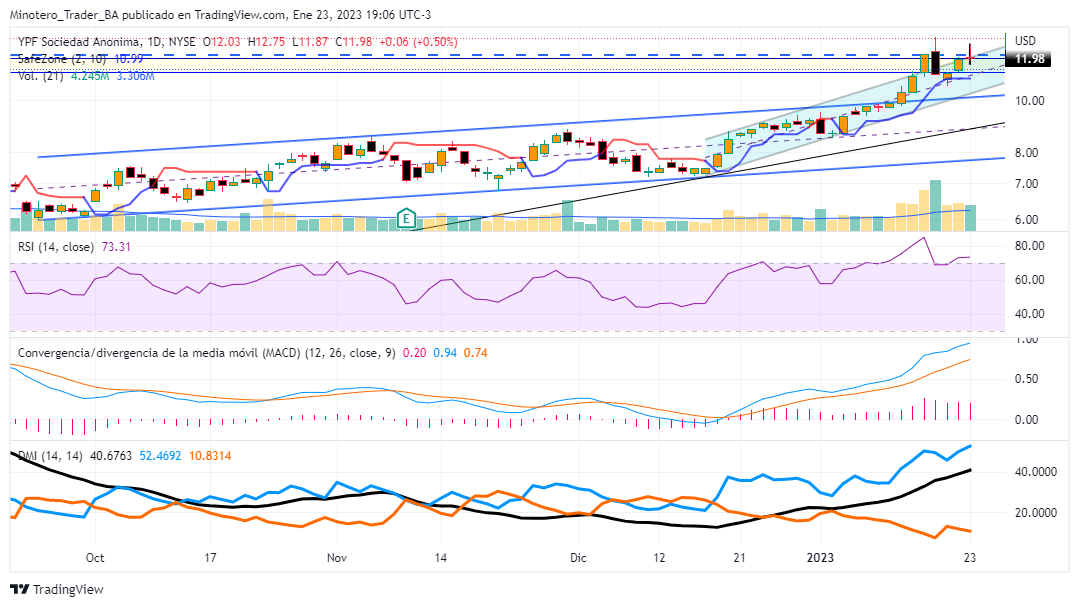The height and width of the screenshot is (607, 1079).
Task: Click the '10.00' price axis label
Action: point(1029,100)
